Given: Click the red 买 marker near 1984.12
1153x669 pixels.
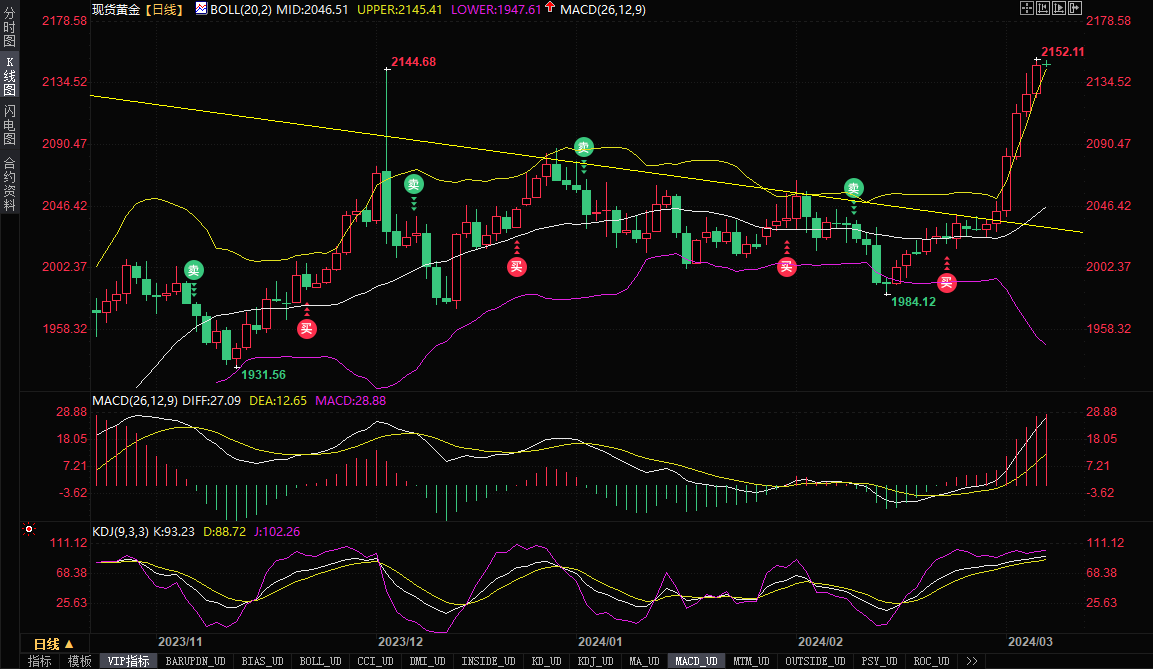Looking at the screenshot, I should click(x=946, y=283).
